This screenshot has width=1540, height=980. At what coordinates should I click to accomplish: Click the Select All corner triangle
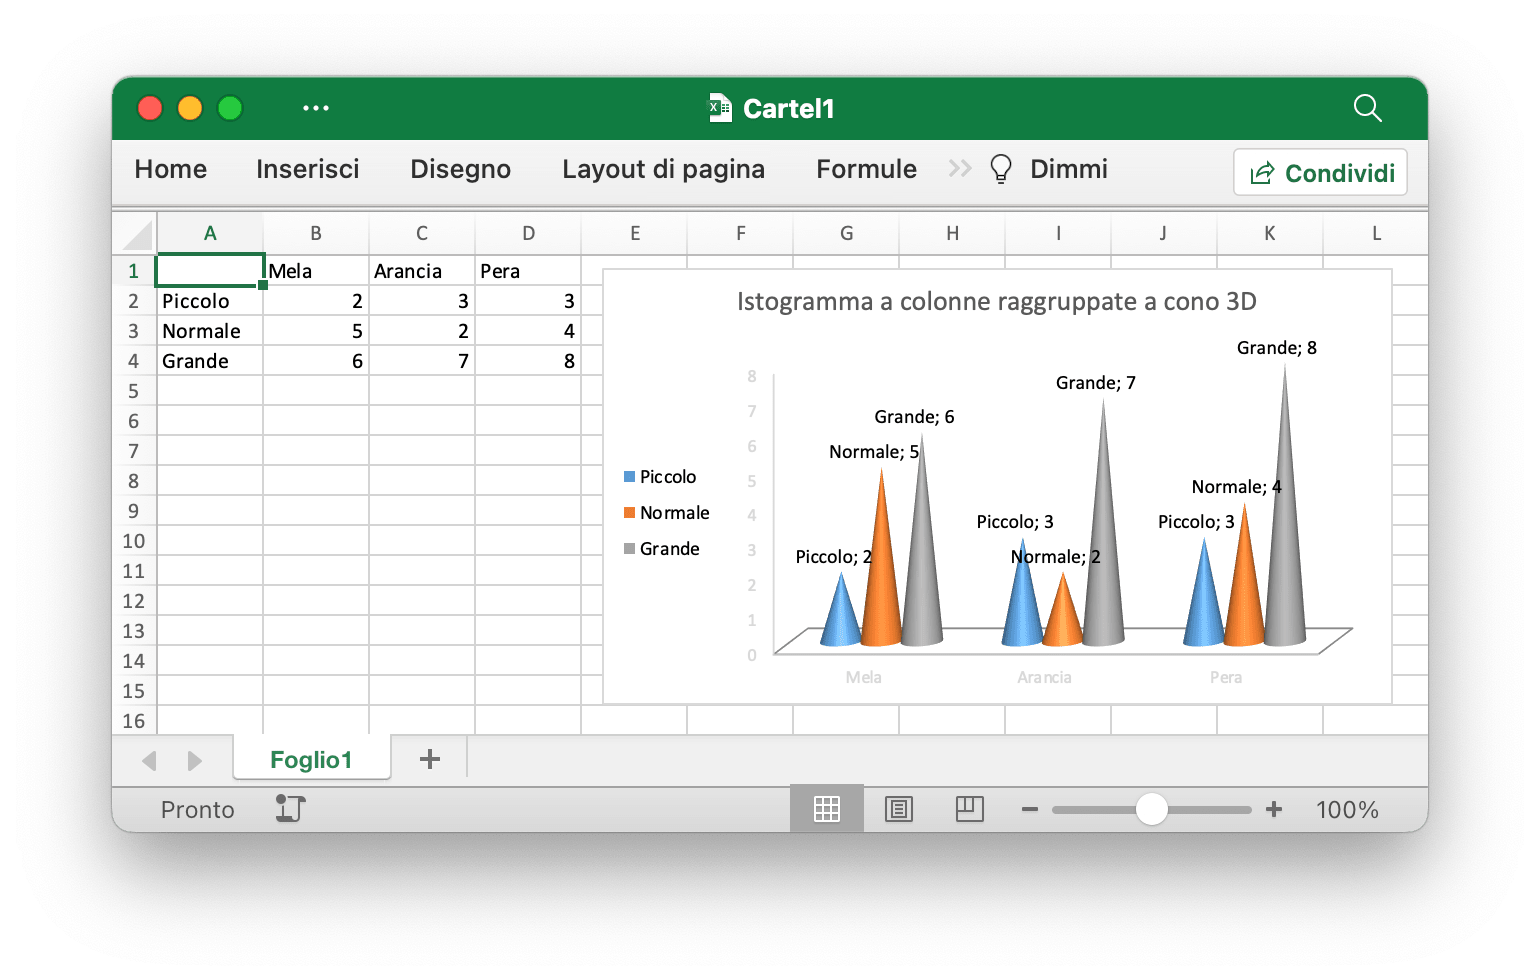(136, 234)
